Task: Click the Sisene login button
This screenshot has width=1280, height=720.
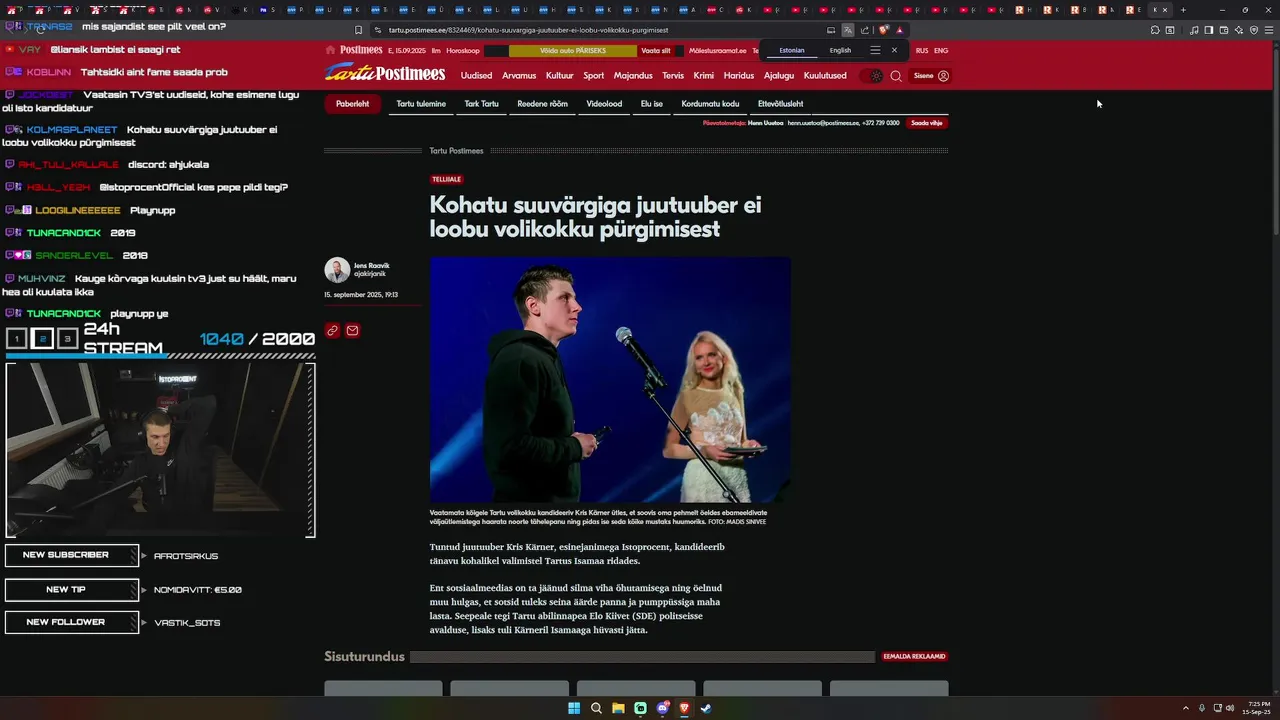Action: [x=931, y=76]
